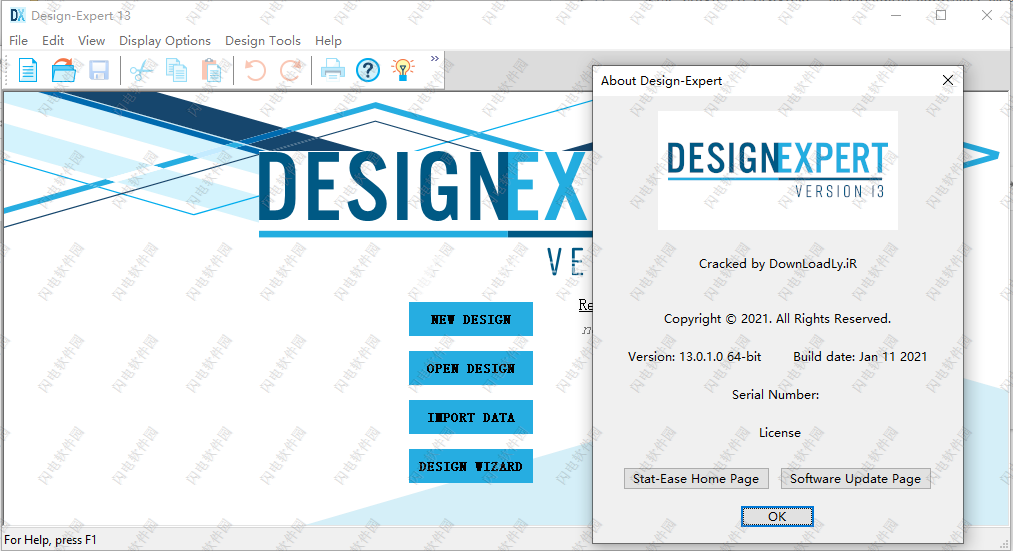The image size is (1013, 551).
Task: Open the Help menu
Action: point(328,41)
